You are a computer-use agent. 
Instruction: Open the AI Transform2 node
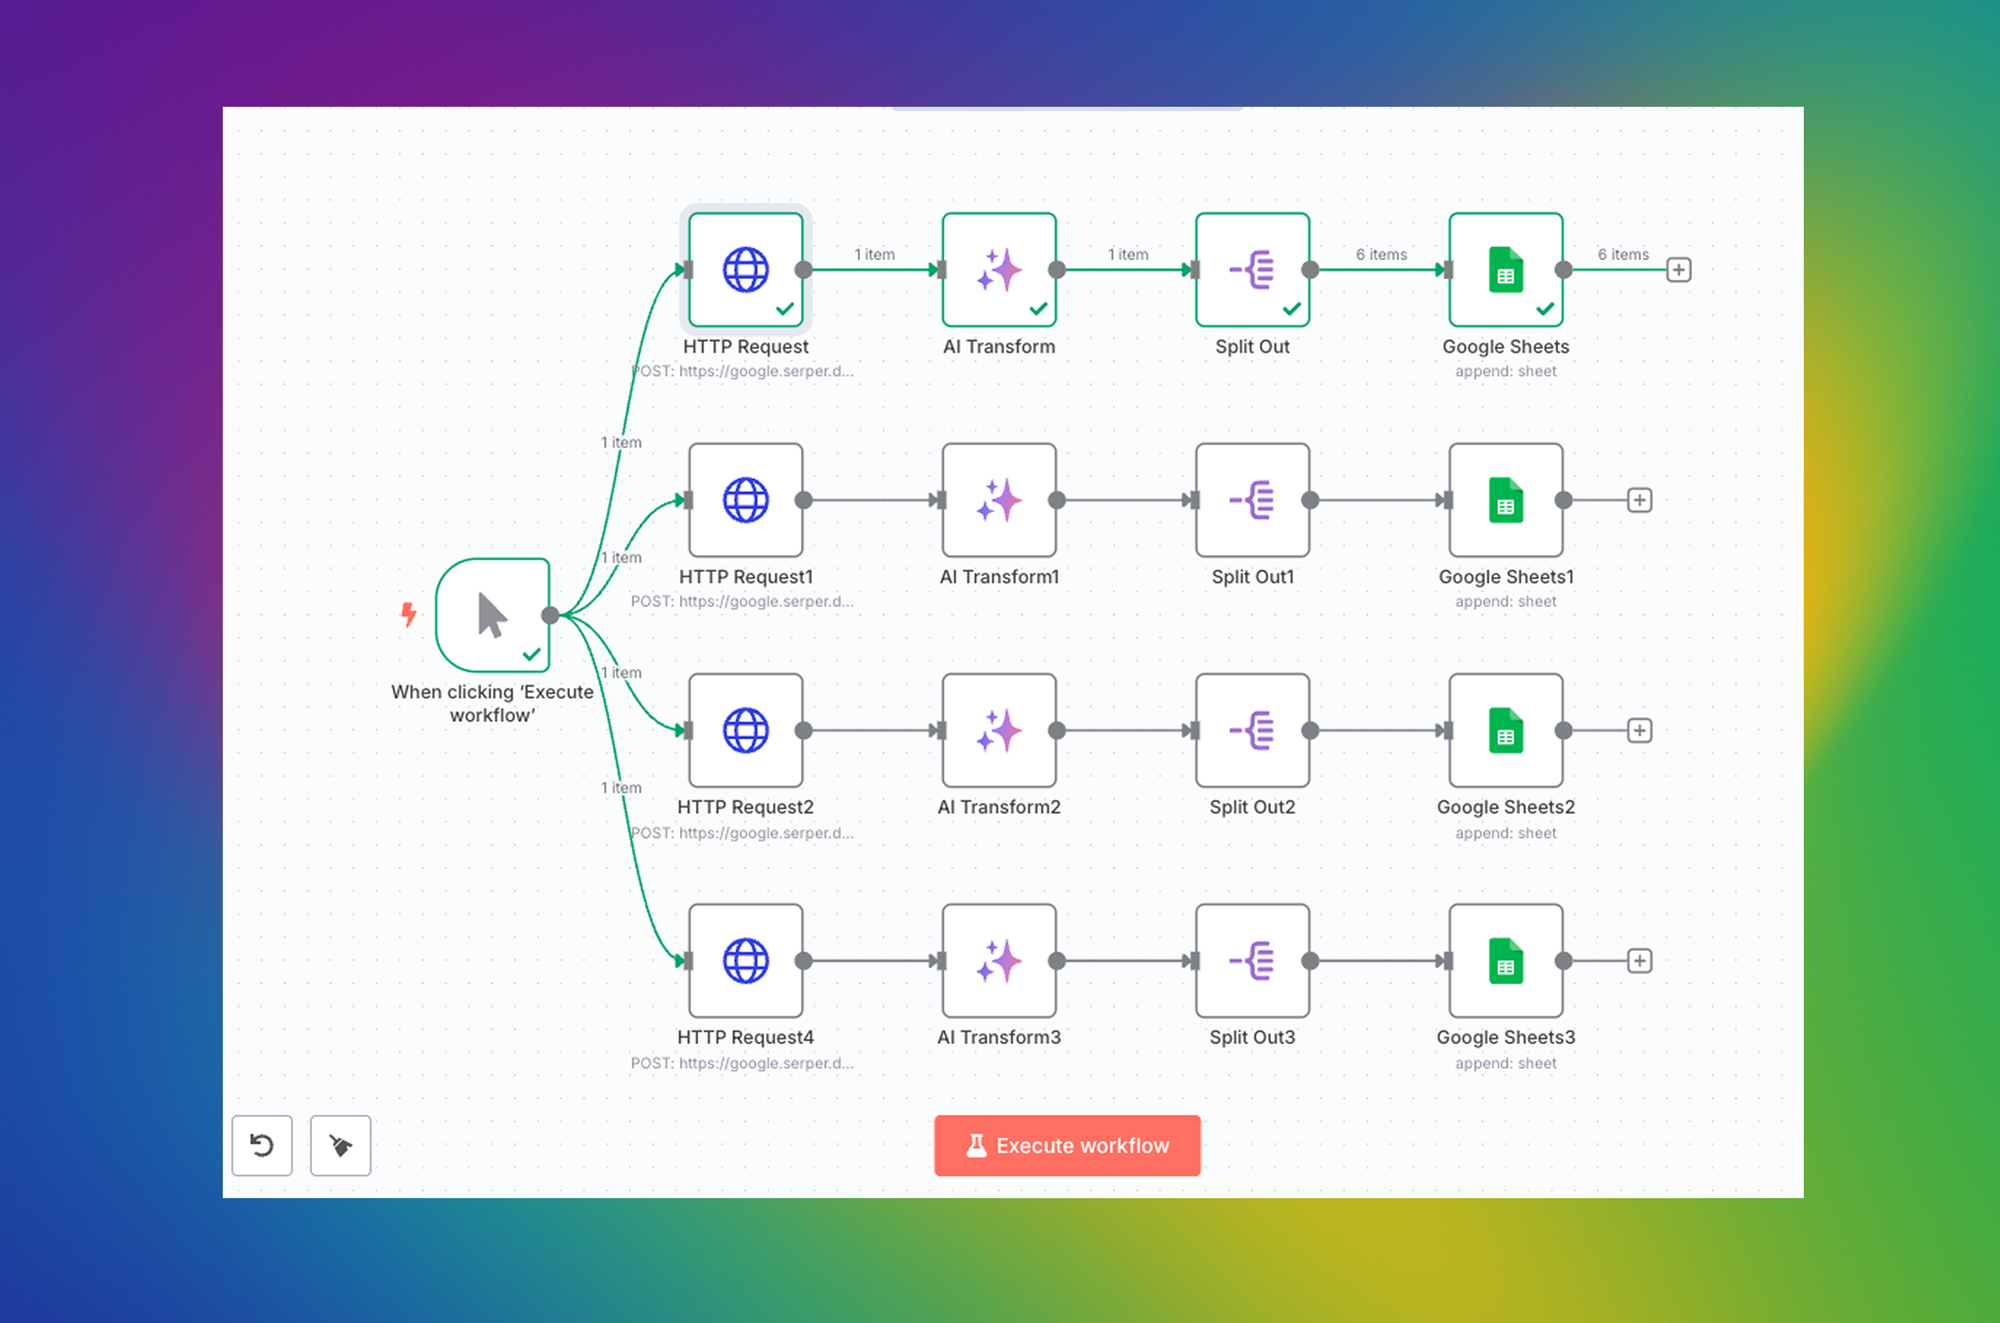(999, 730)
